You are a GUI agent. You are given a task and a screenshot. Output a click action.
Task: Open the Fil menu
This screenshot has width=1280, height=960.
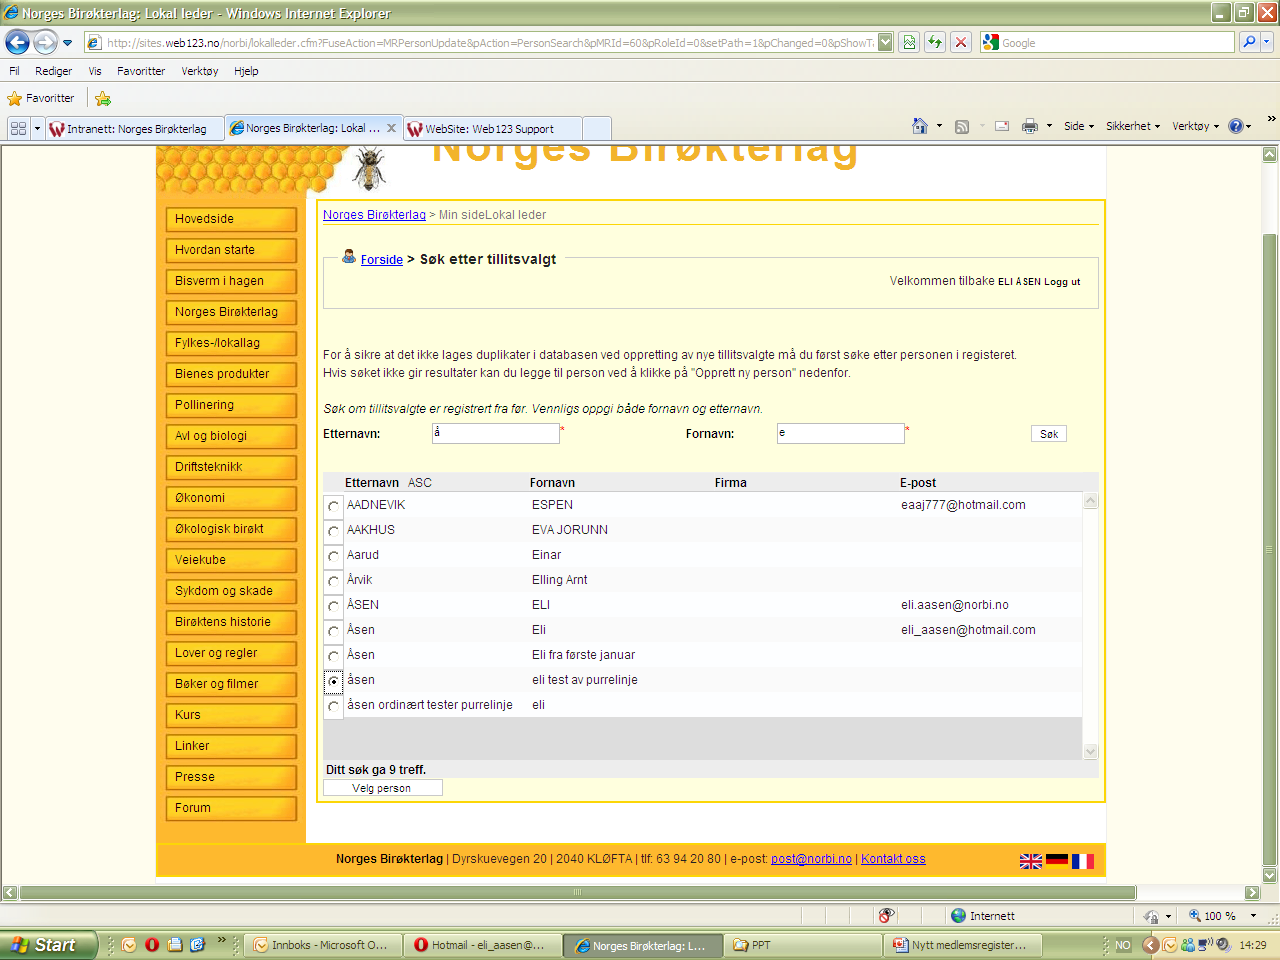[x=14, y=71]
